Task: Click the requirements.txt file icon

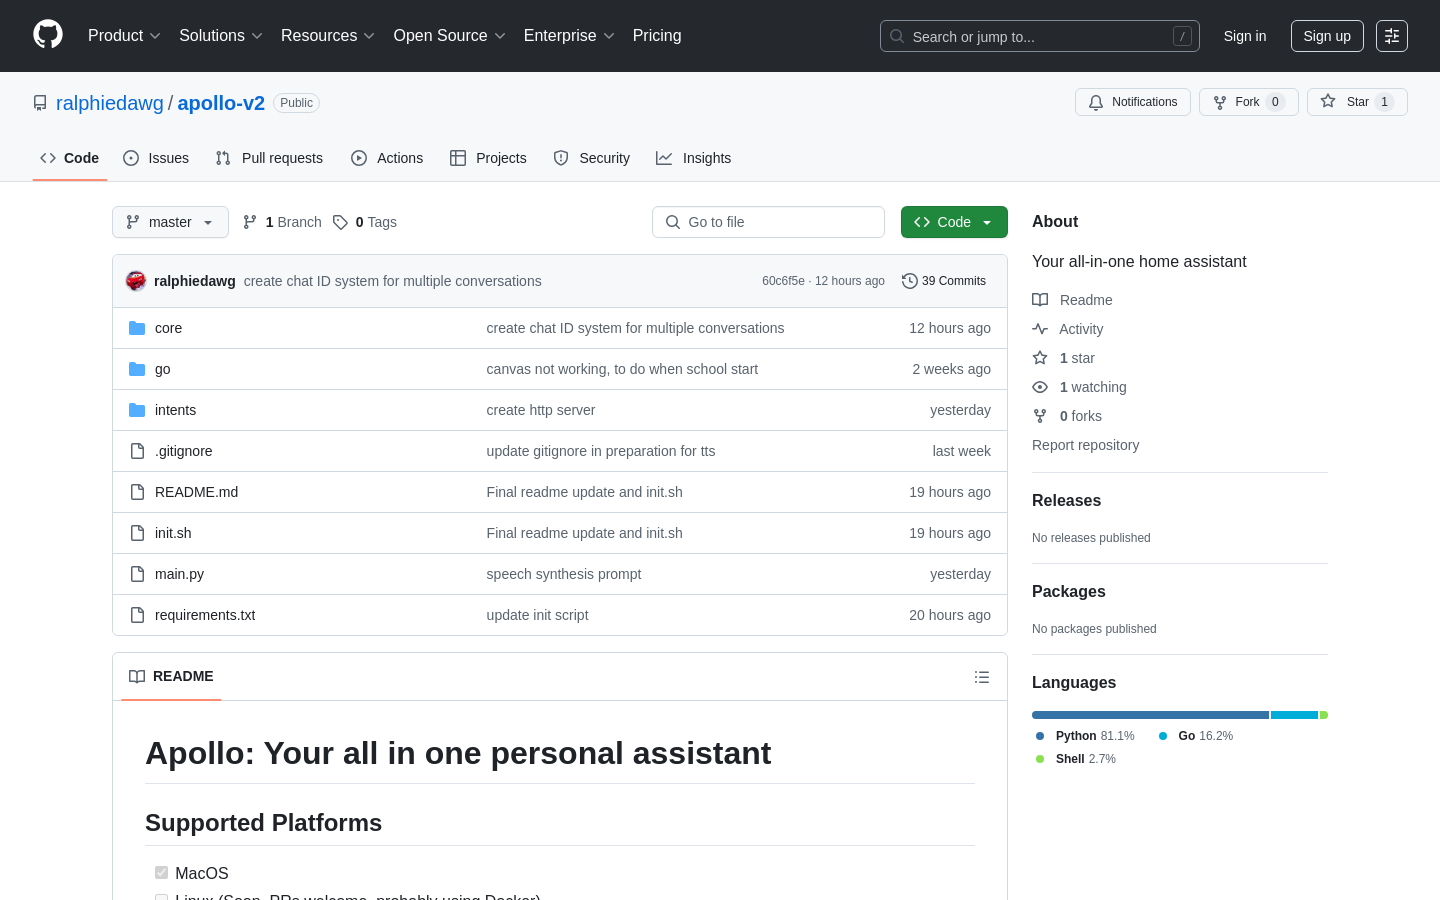Action: [137, 615]
